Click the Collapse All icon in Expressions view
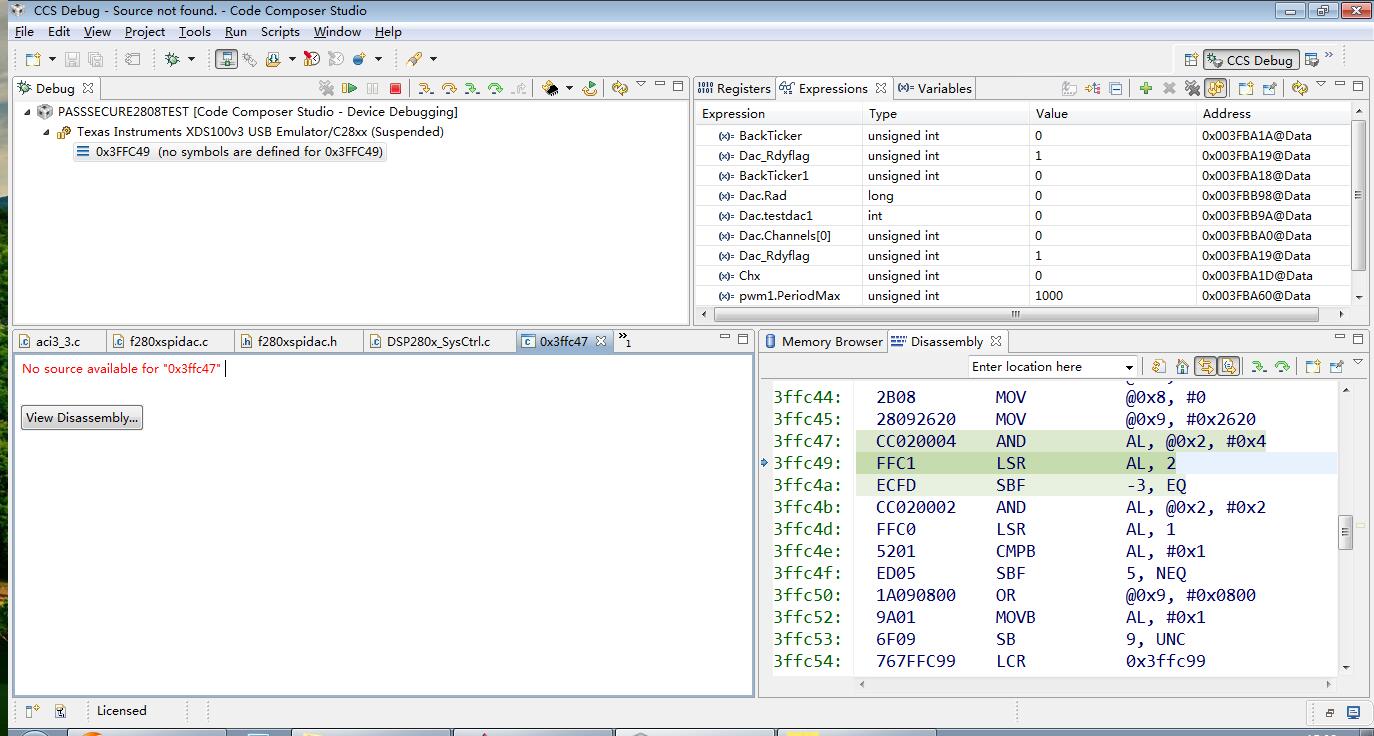Image resolution: width=1374 pixels, height=736 pixels. (1116, 88)
